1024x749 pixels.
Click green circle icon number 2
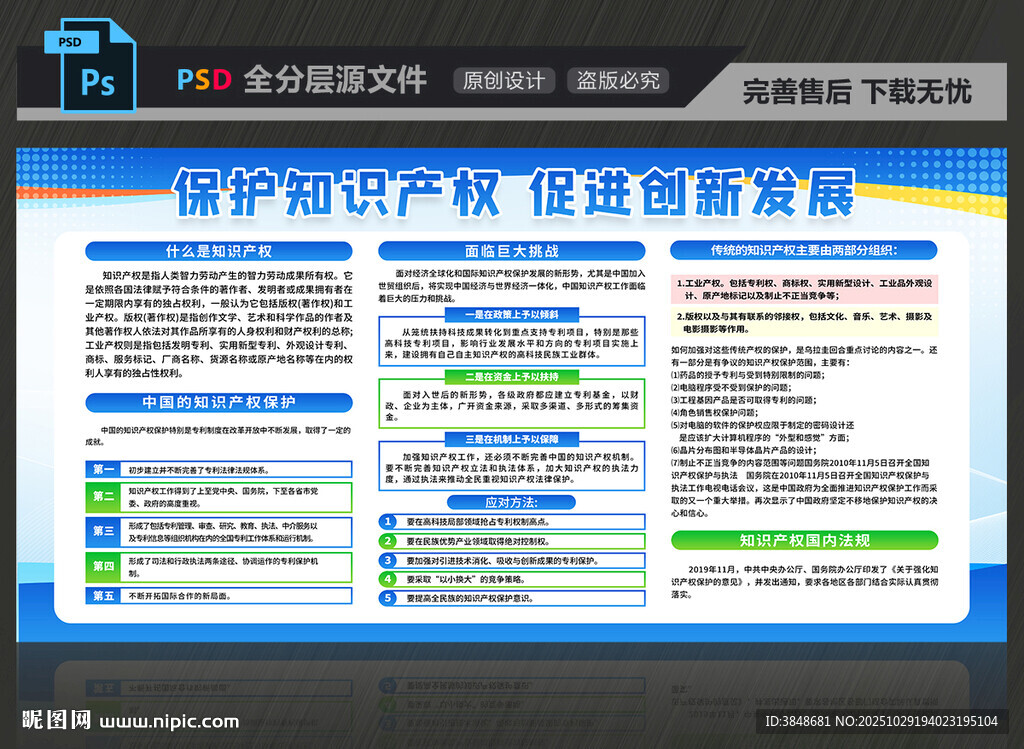389,540
